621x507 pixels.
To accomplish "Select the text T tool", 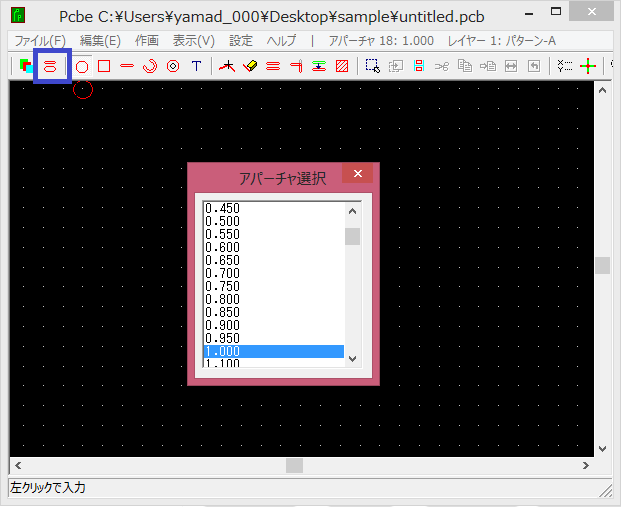I will click(x=196, y=66).
